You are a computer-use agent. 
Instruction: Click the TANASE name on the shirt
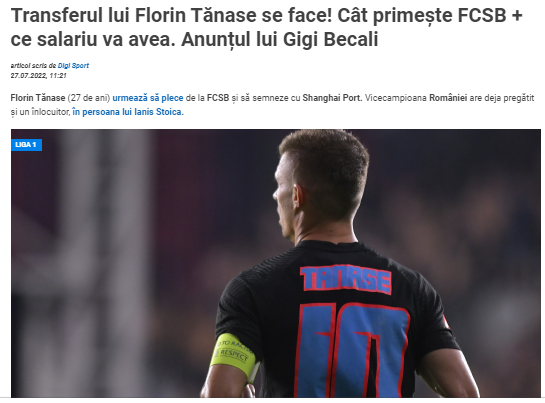pyautogui.click(x=346, y=280)
